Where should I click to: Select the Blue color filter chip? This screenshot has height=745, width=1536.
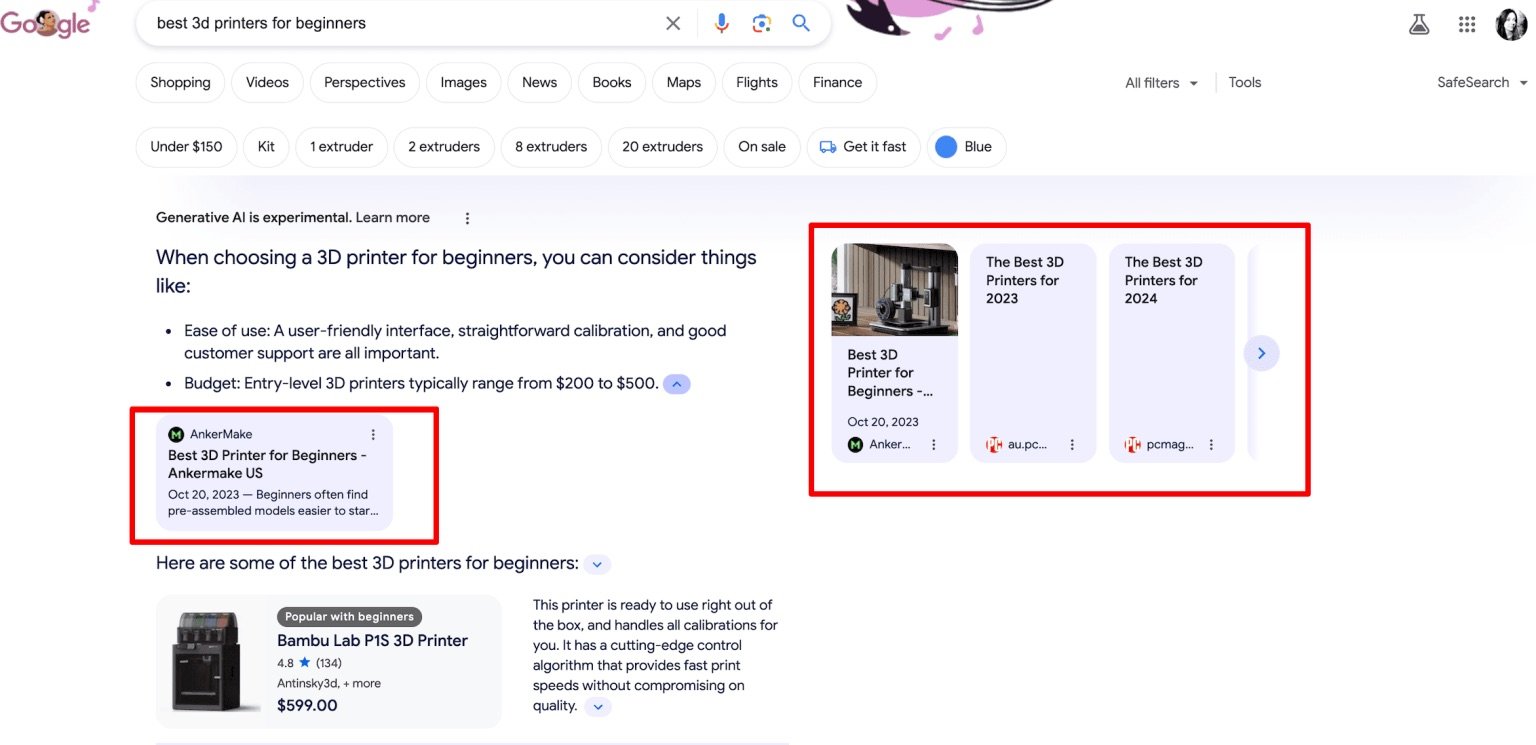coord(967,147)
